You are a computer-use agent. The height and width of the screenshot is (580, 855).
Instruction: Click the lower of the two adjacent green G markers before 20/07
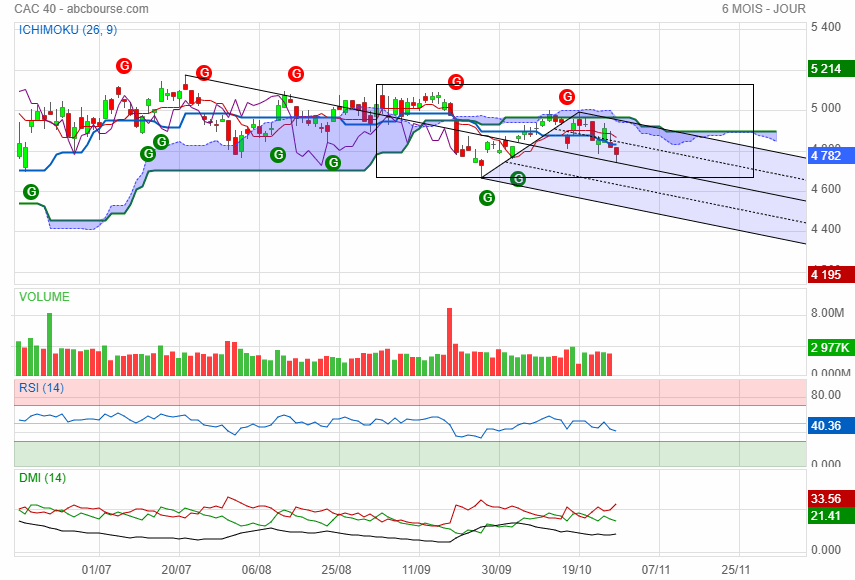click(148, 154)
